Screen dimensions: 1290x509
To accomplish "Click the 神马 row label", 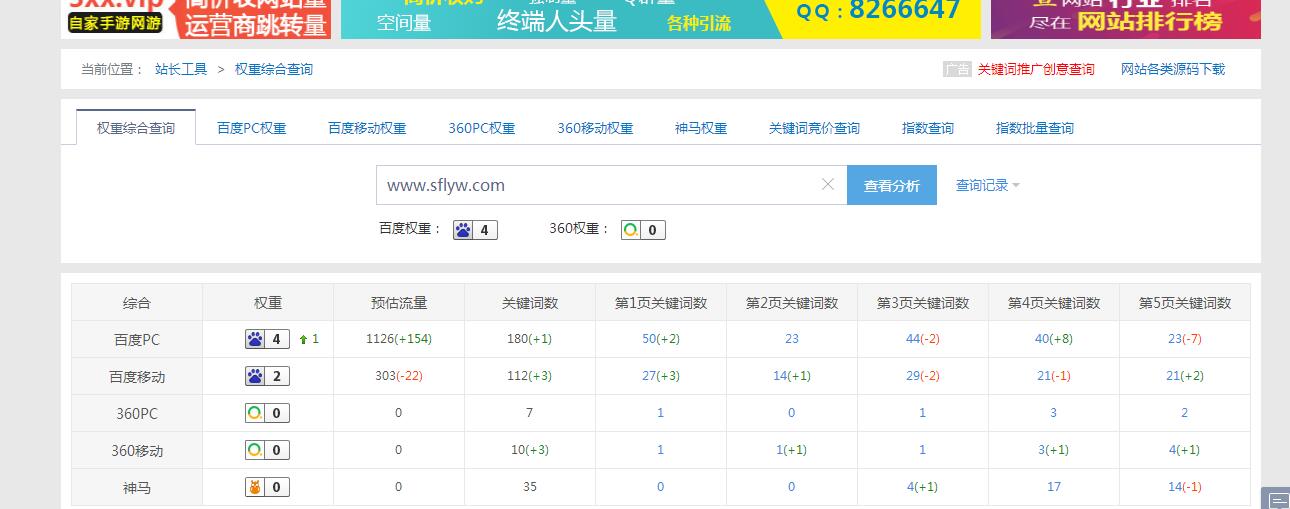I will point(136,487).
